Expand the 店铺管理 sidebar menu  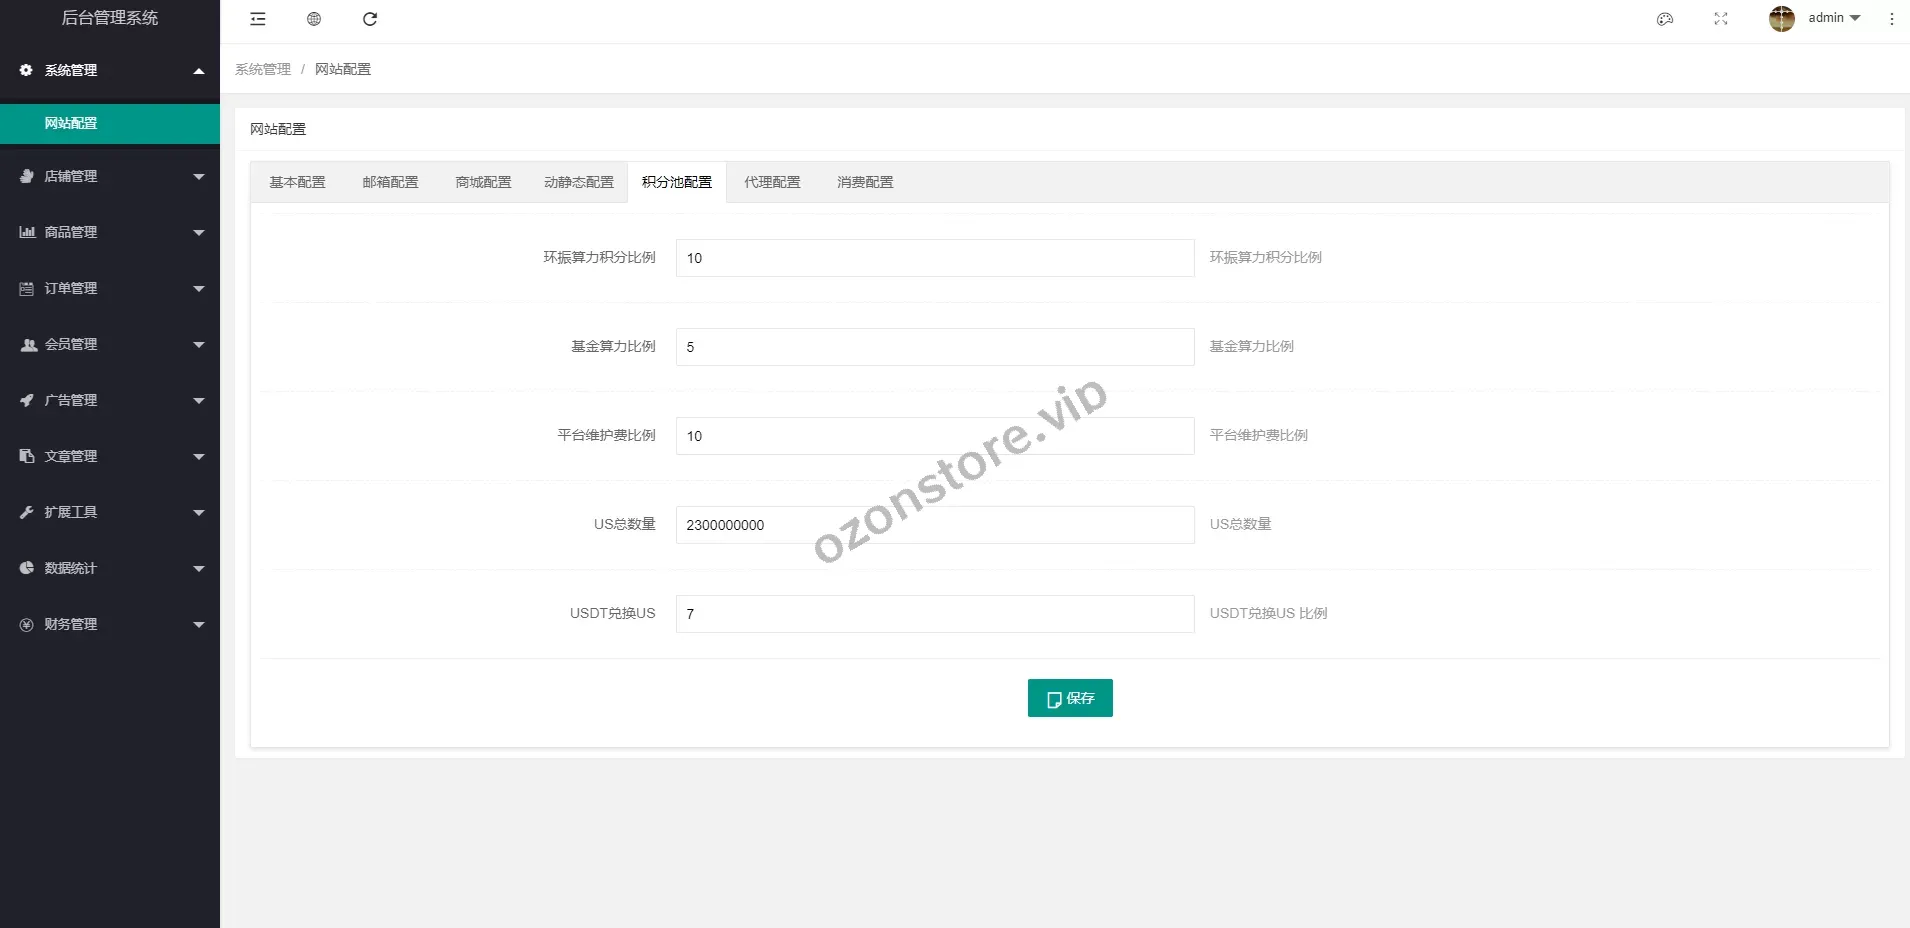click(110, 176)
